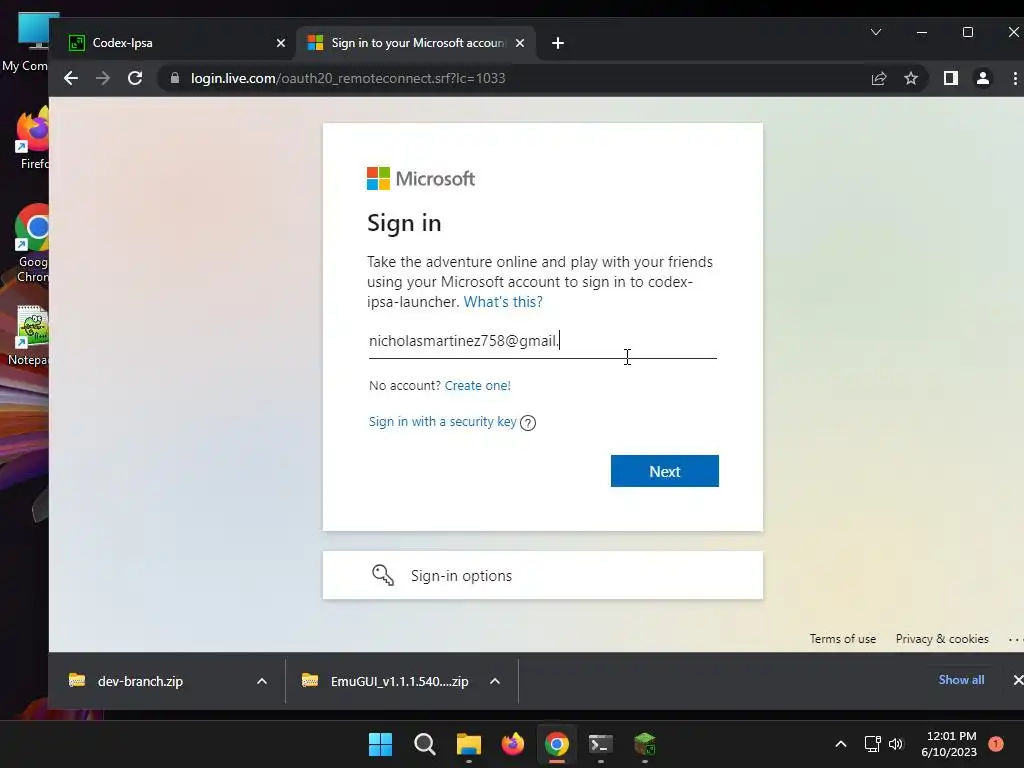Open the terminal taskbar icon
The image size is (1024, 768).
[x=601, y=744]
